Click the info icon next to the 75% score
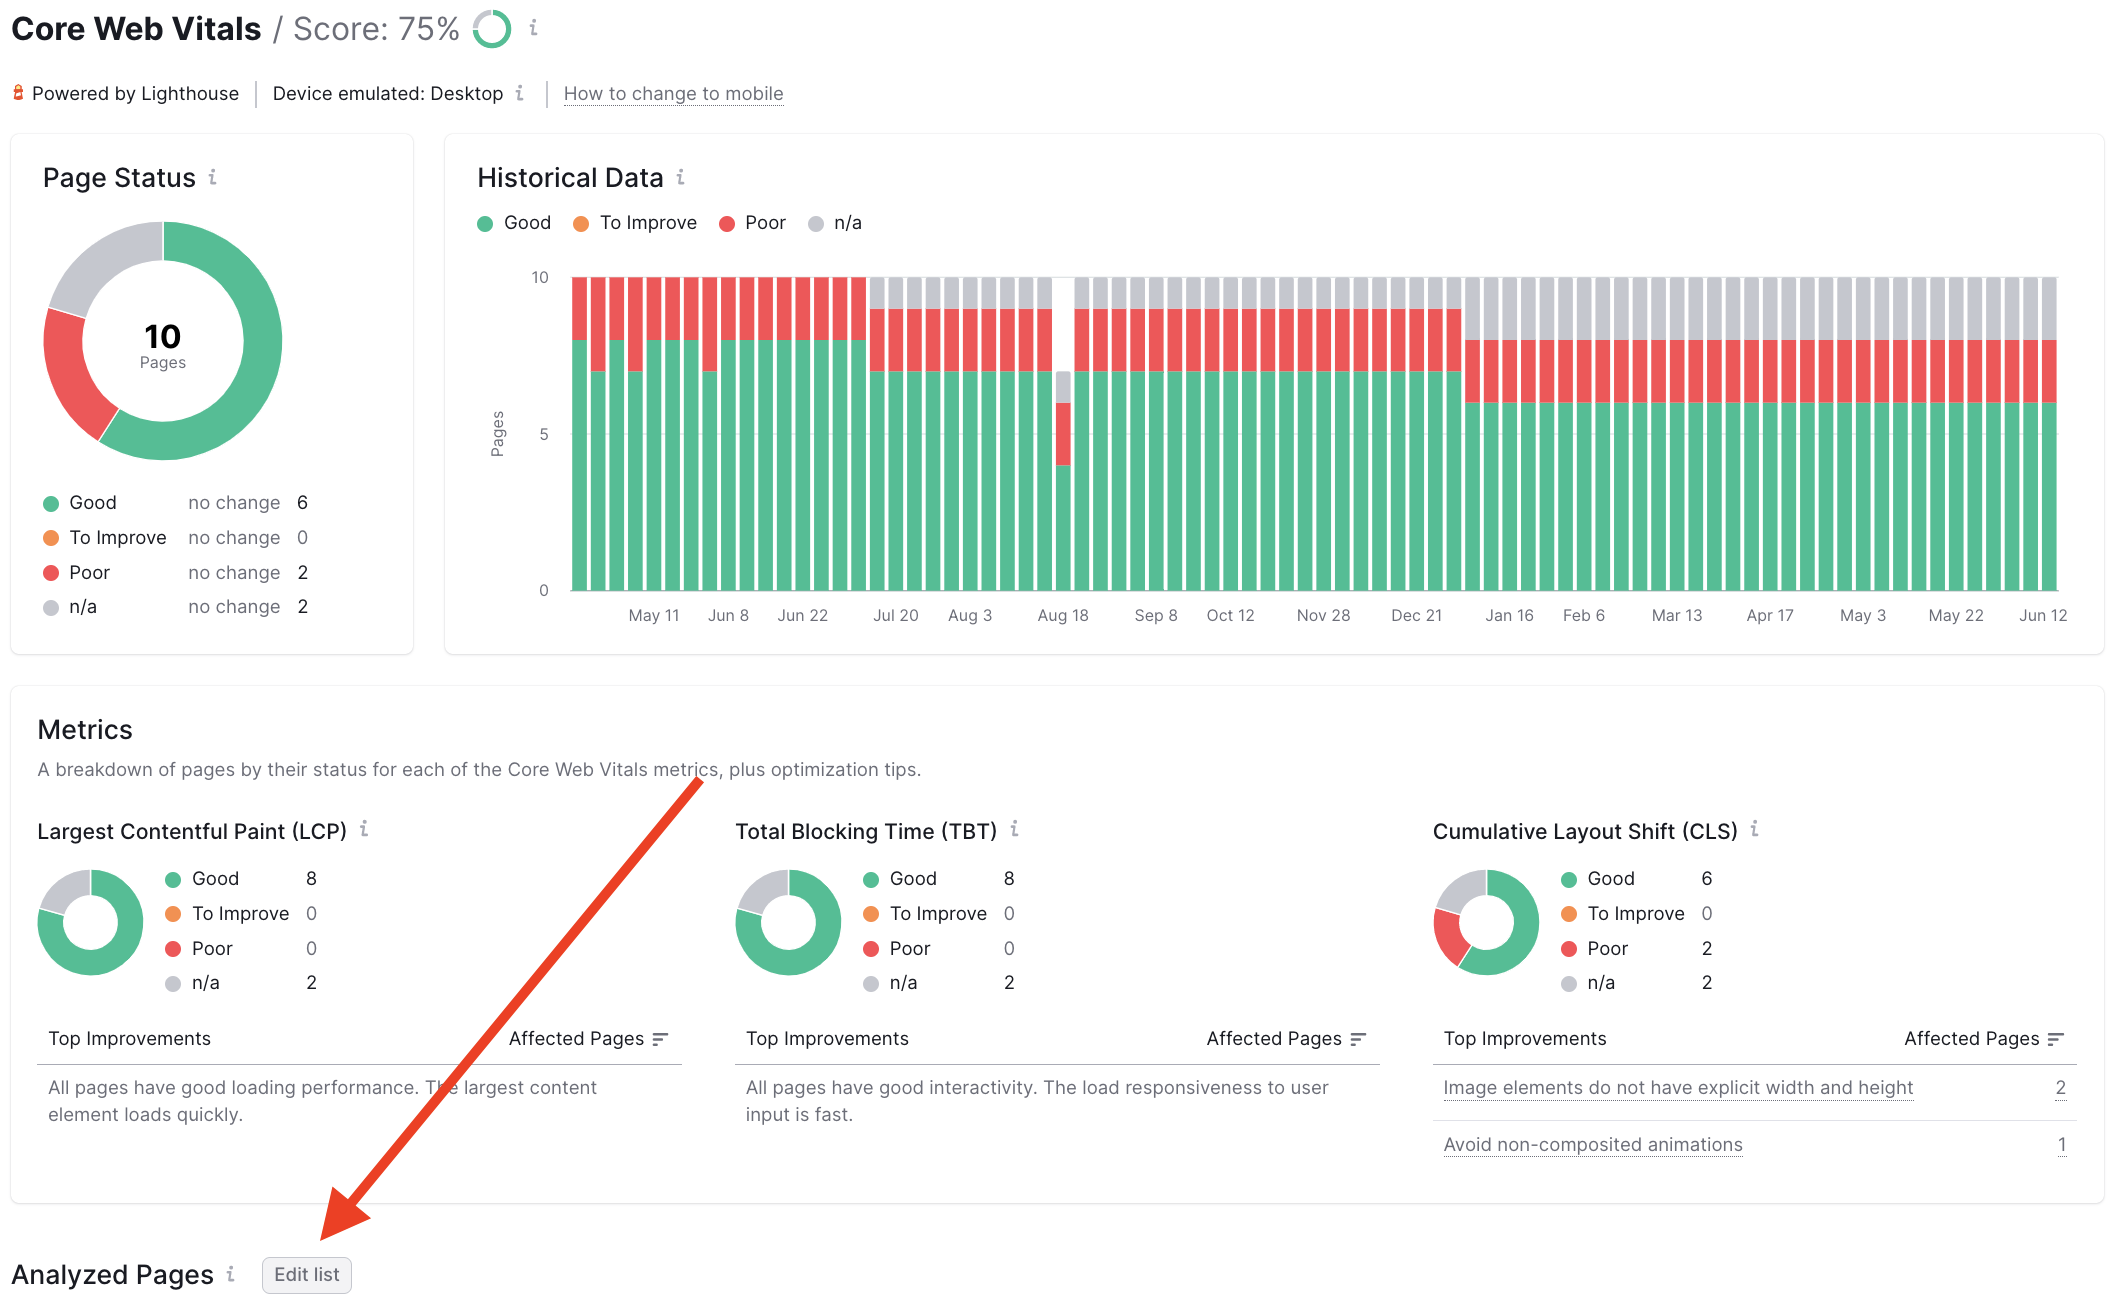Viewport: 2110px width, 1308px height. click(x=534, y=28)
